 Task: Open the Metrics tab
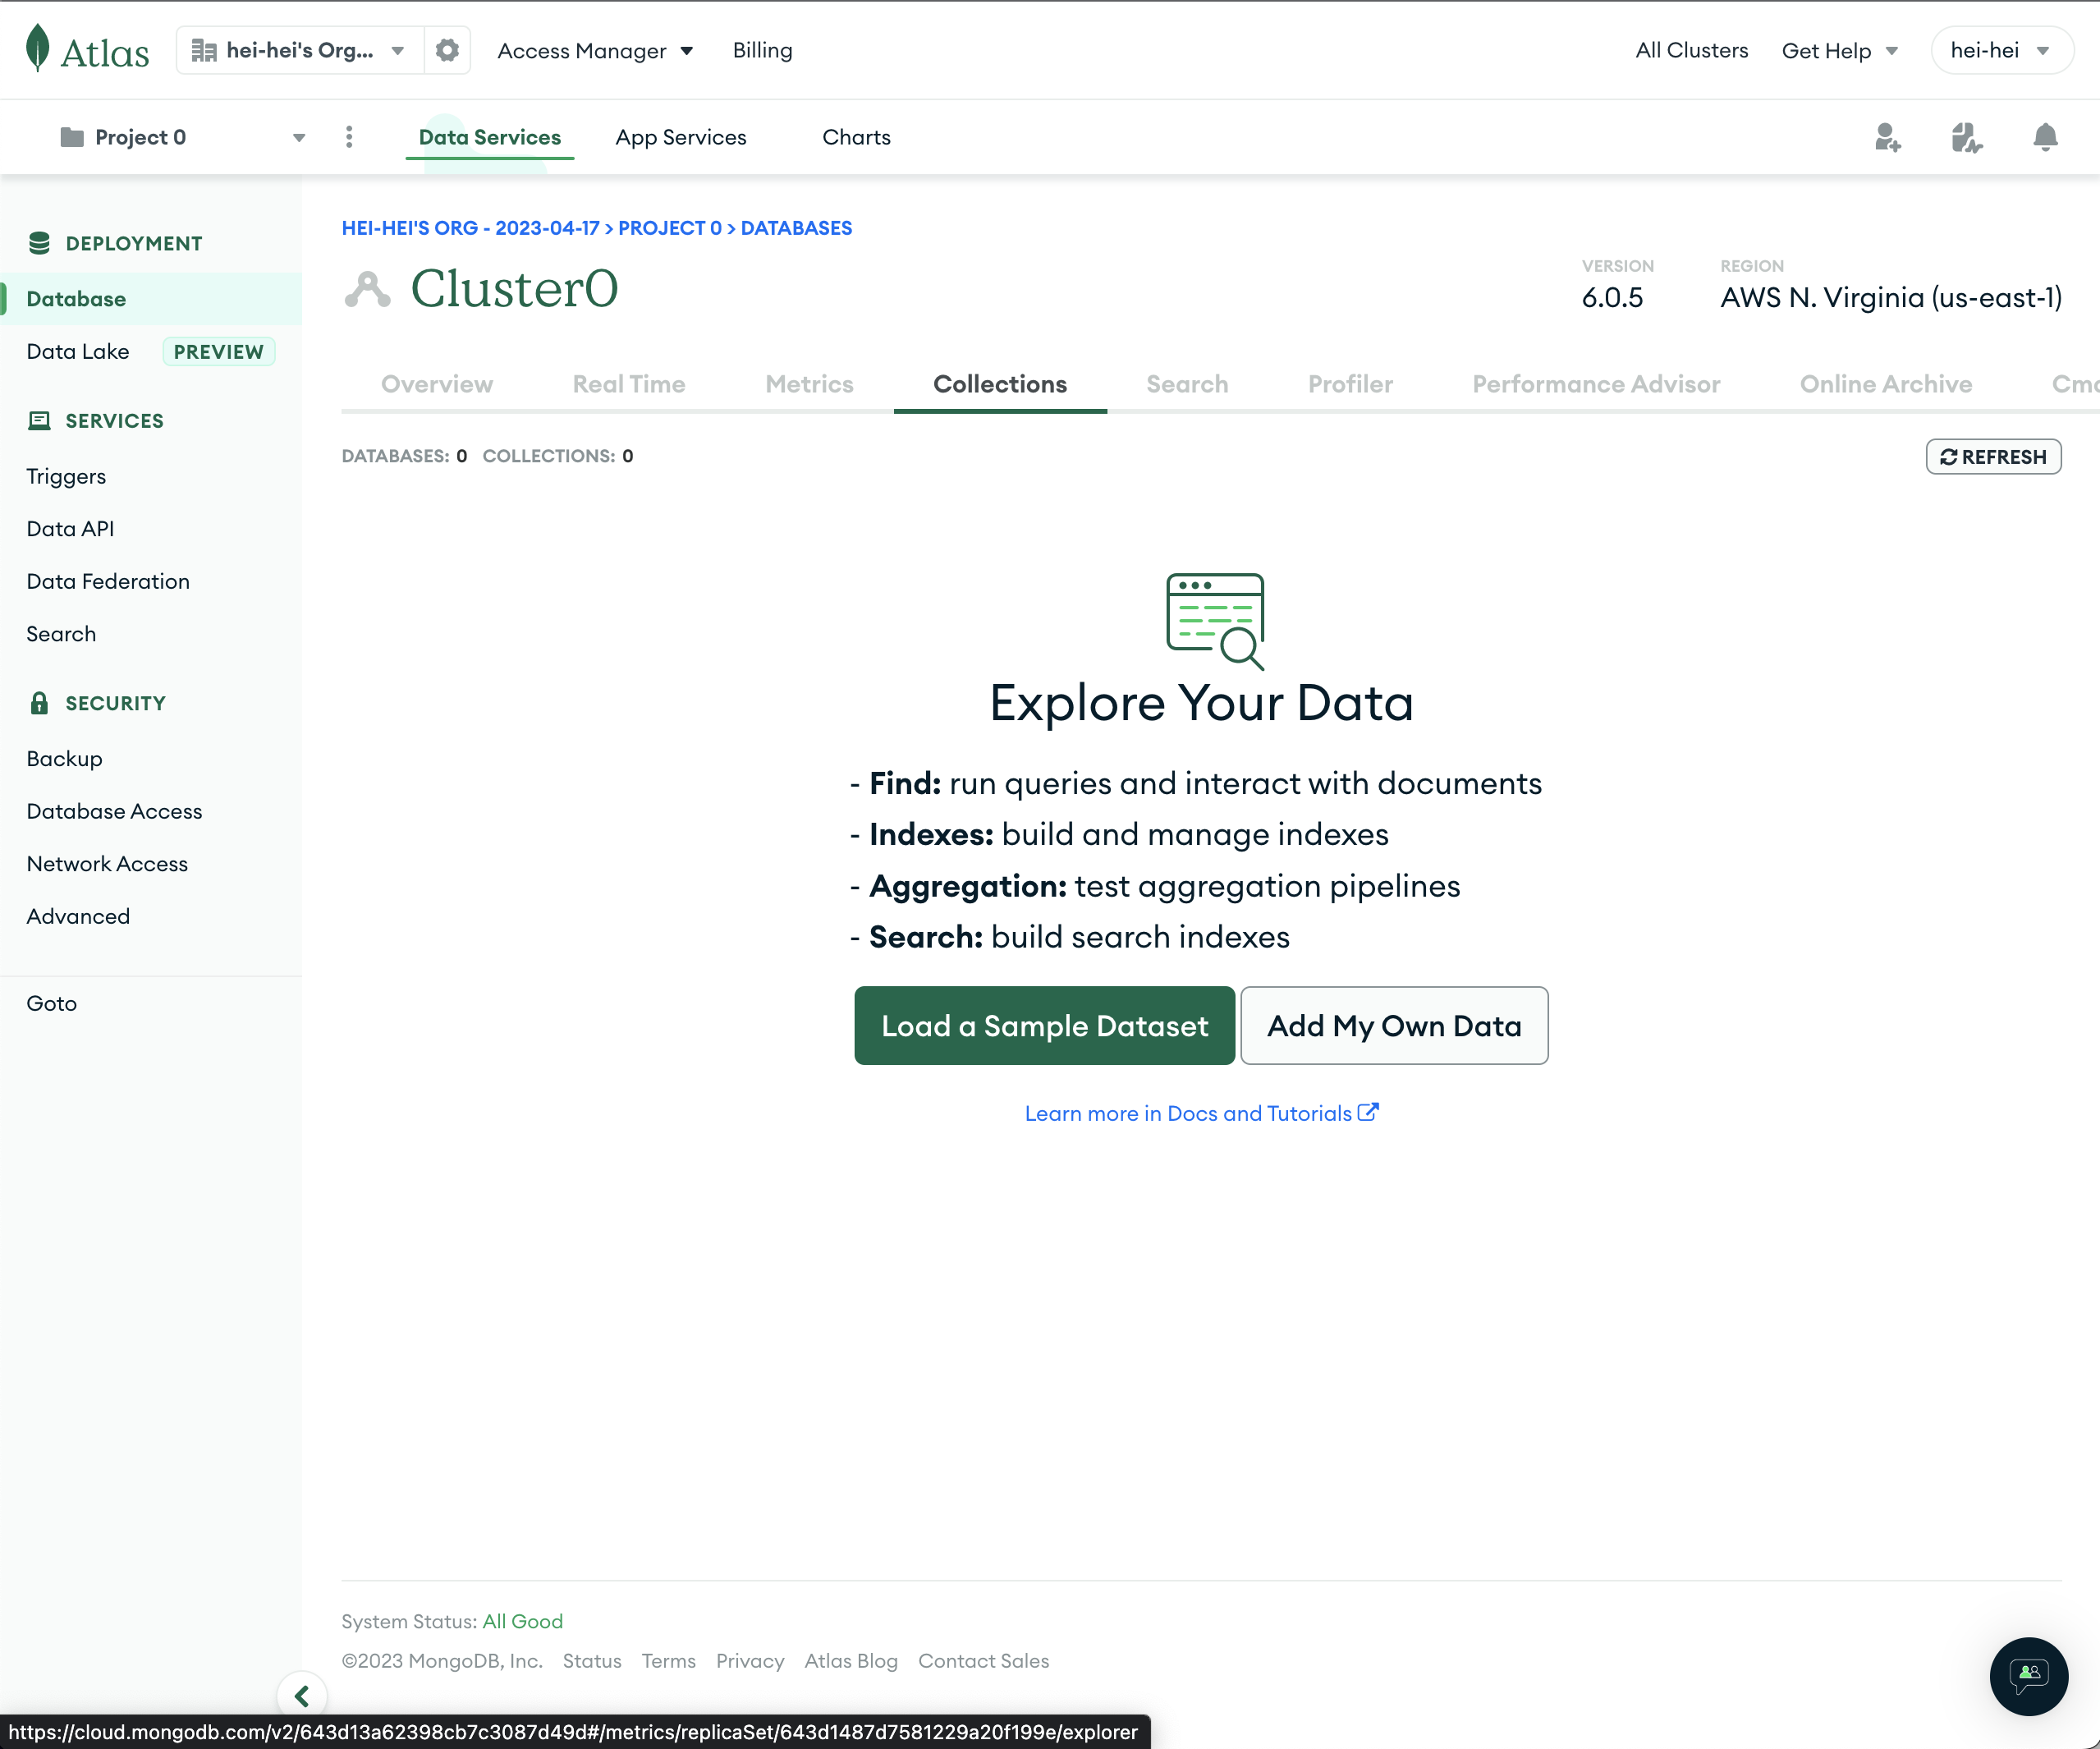click(809, 384)
